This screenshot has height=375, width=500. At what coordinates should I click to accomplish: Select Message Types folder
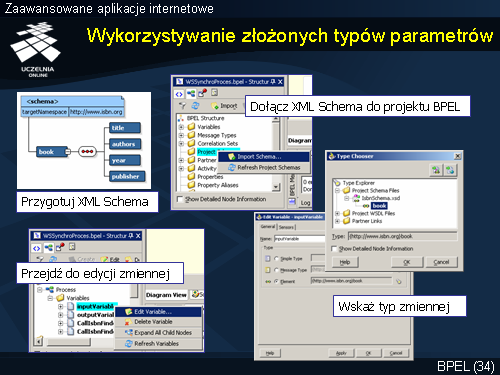pyautogui.click(x=212, y=135)
